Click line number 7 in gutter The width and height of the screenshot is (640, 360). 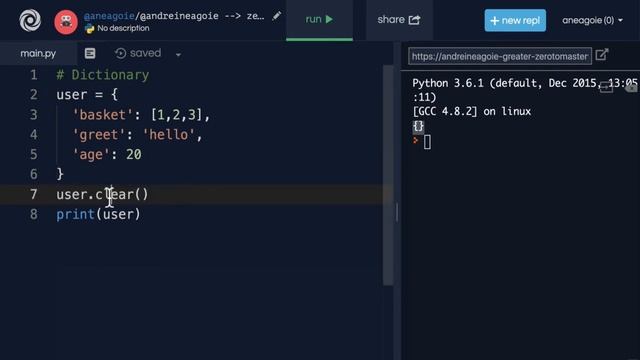(33, 194)
